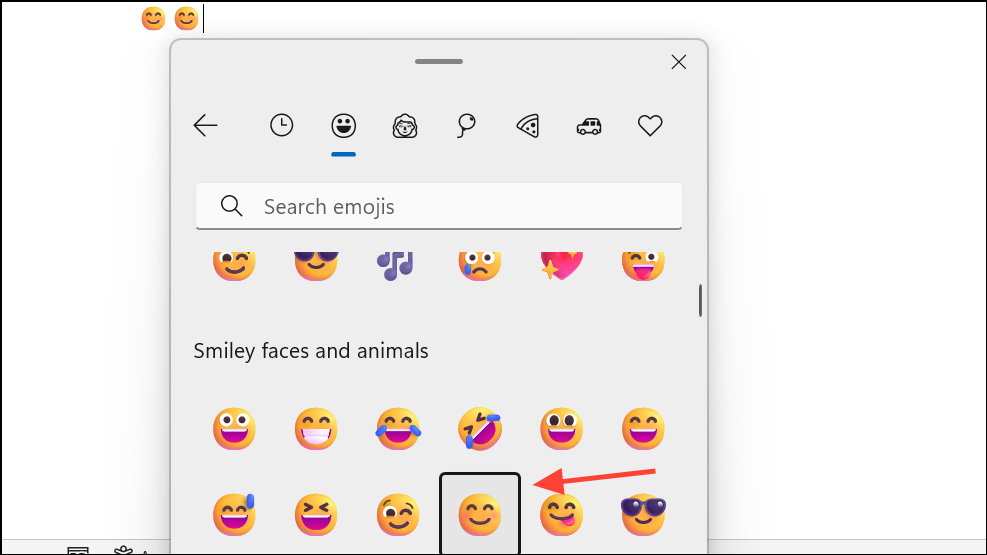
Task: Open the heart symbols category
Action: coord(650,125)
